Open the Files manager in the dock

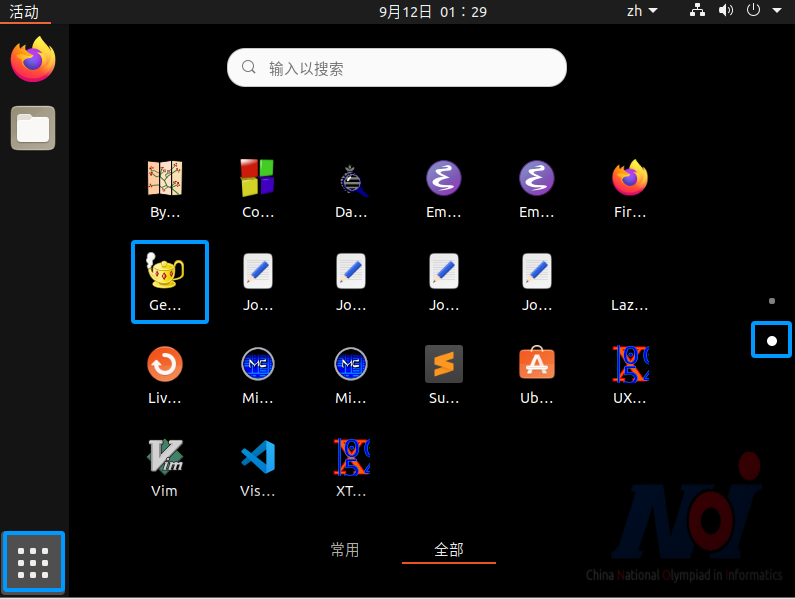coord(33,128)
